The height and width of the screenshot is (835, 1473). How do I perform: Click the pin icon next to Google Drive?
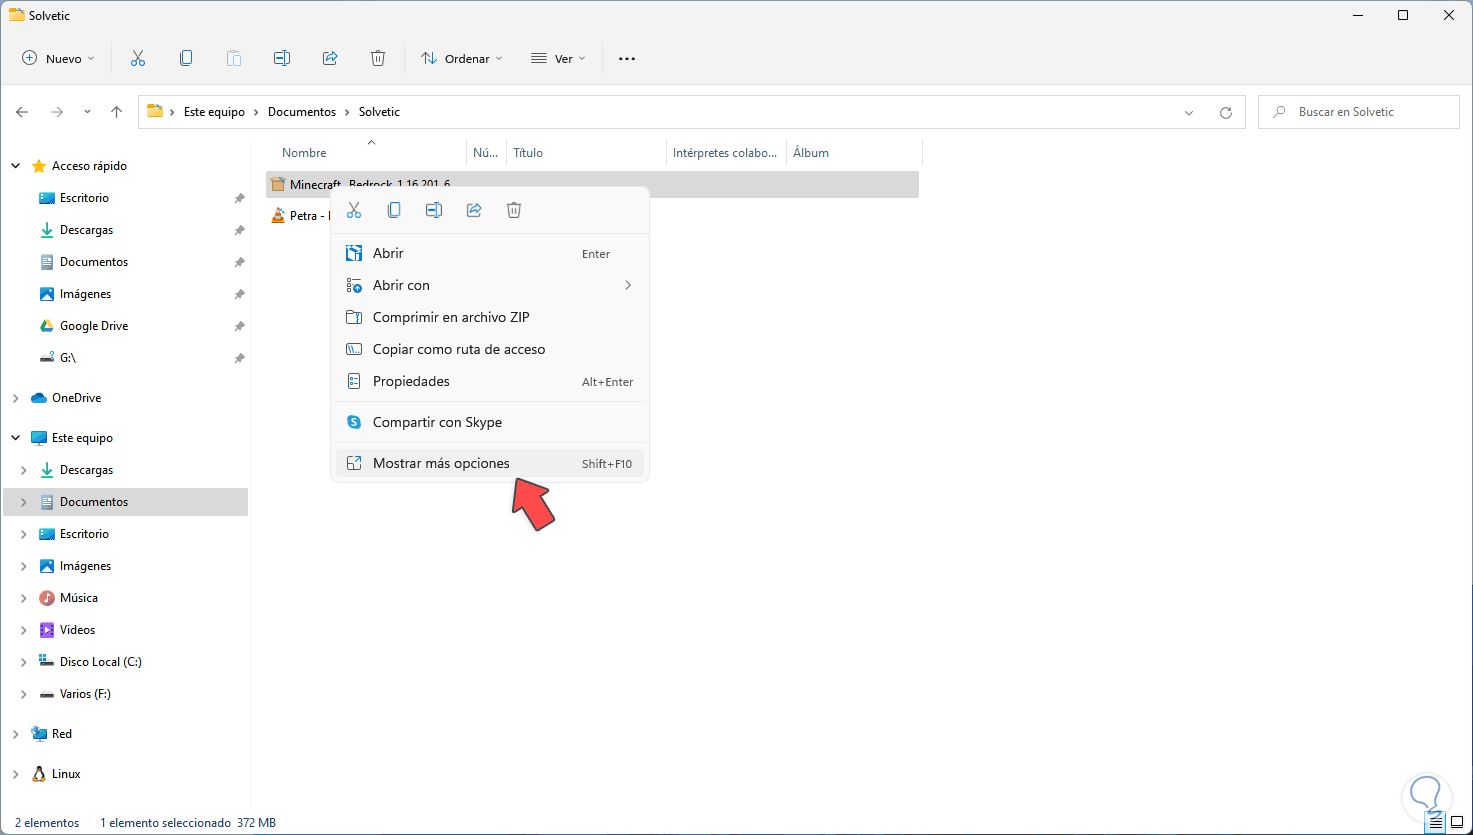click(x=239, y=326)
